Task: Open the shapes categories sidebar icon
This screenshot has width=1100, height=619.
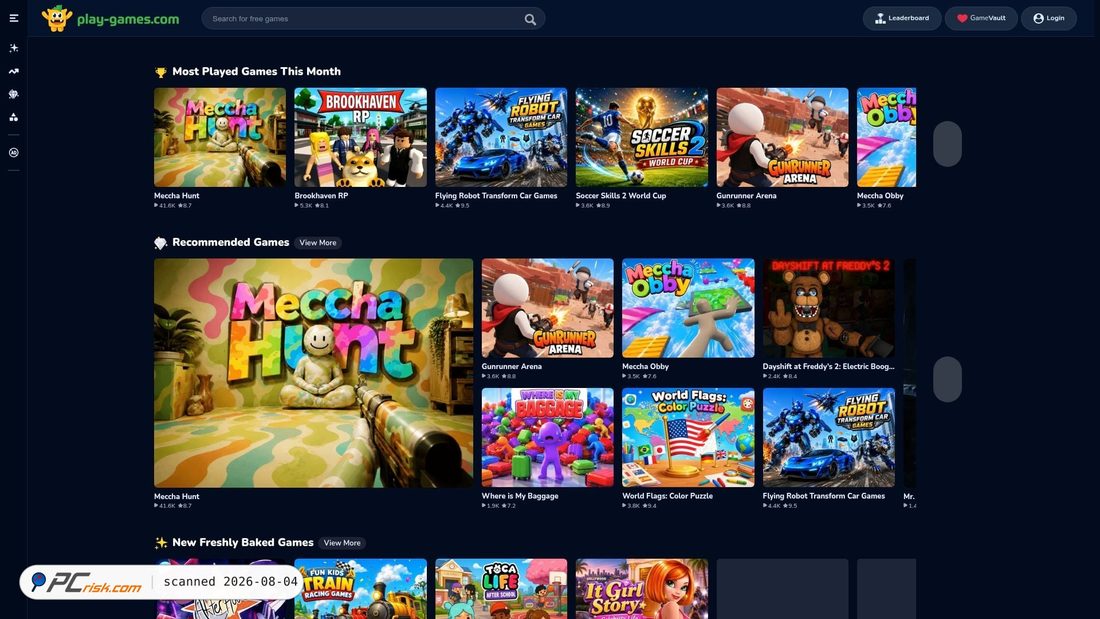Action: pyautogui.click(x=13, y=117)
